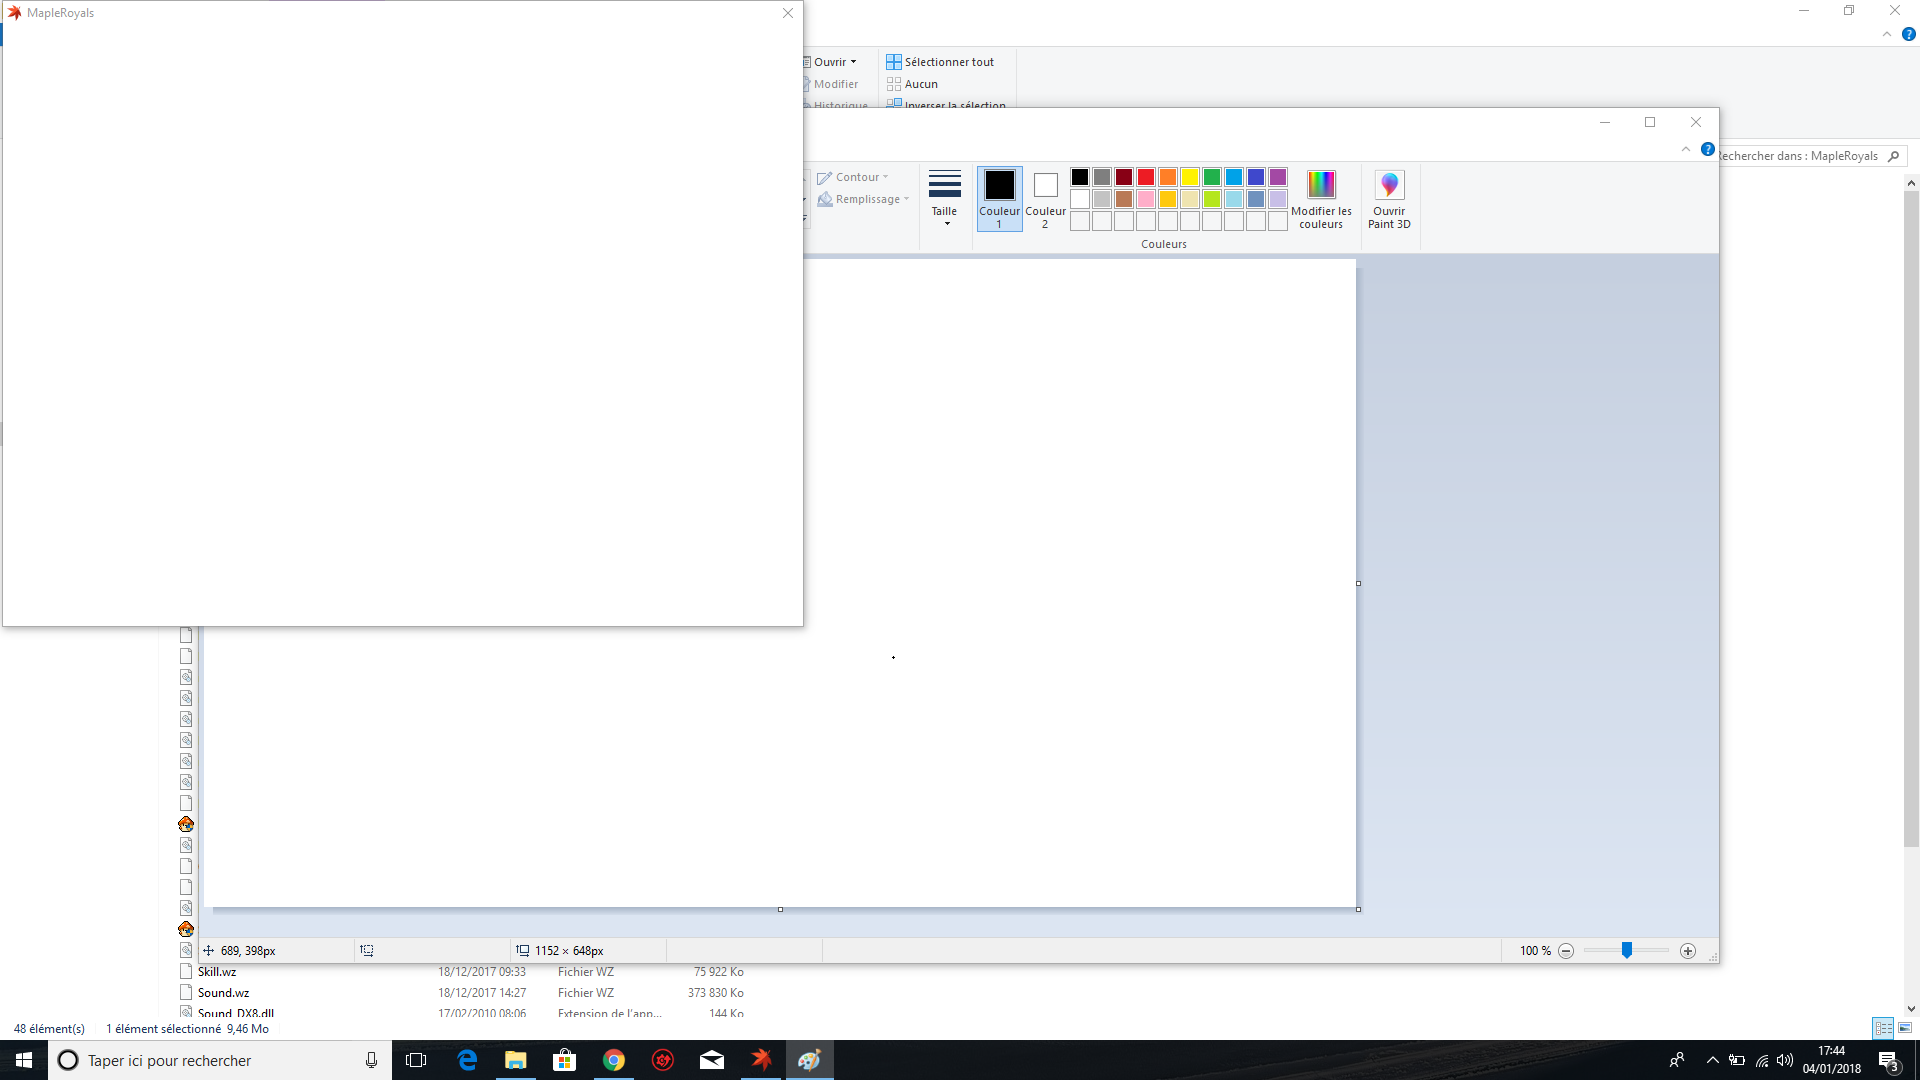
Task: Click the Explorer vertical scrollbar
Action: [x=1911, y=519]
